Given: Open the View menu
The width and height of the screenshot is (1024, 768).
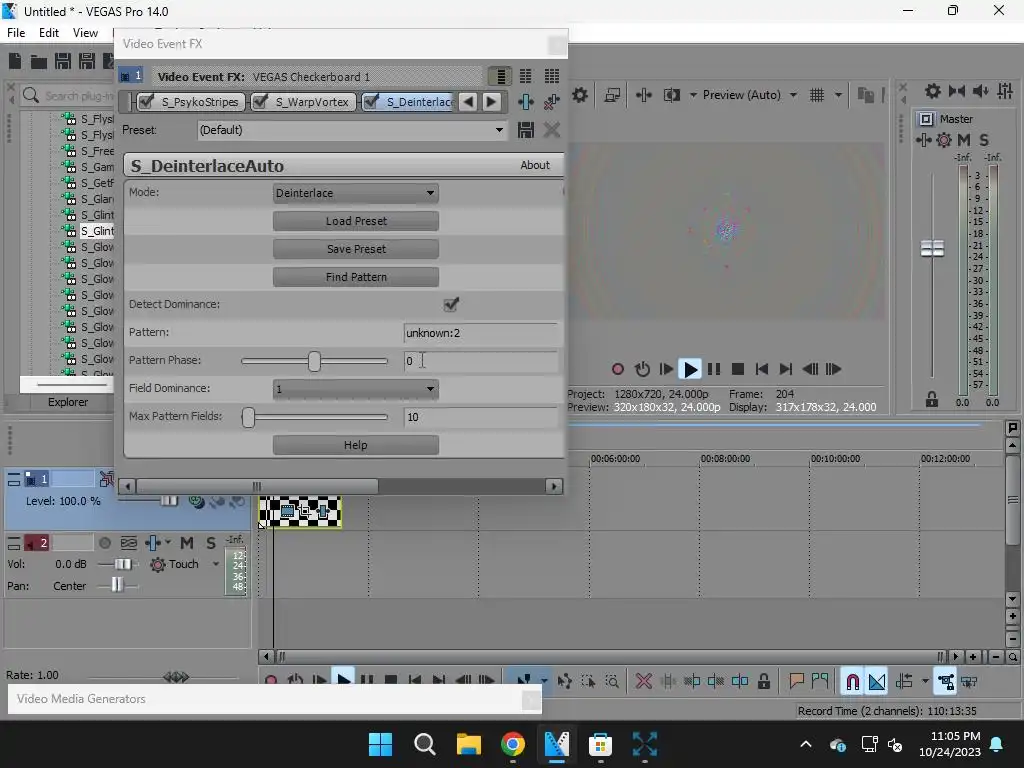Looking at the screenshot, I should pyautogui.click(x=86, y=33).
